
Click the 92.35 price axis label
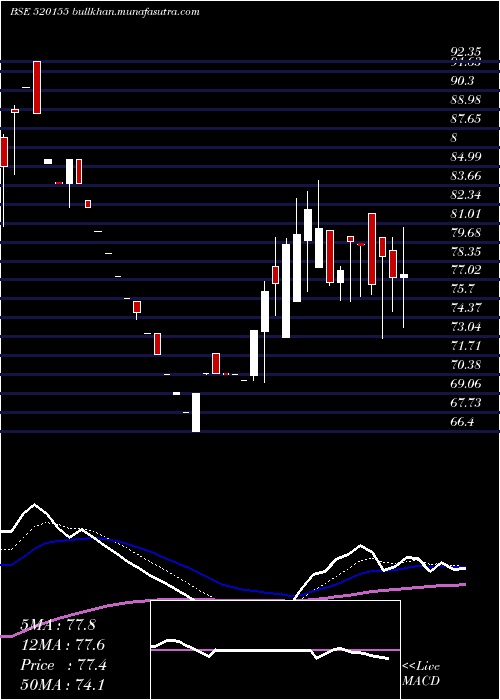click(466, 51)
